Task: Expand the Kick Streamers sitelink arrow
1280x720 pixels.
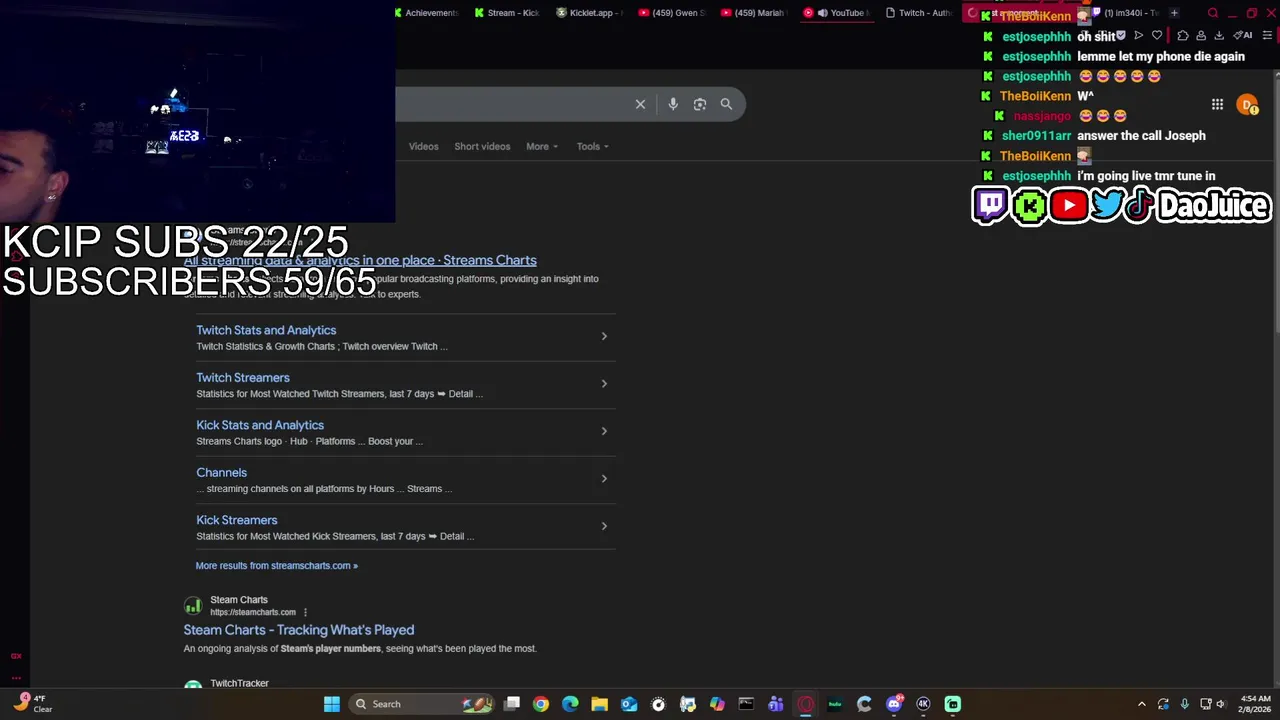Action: (604, 526)
